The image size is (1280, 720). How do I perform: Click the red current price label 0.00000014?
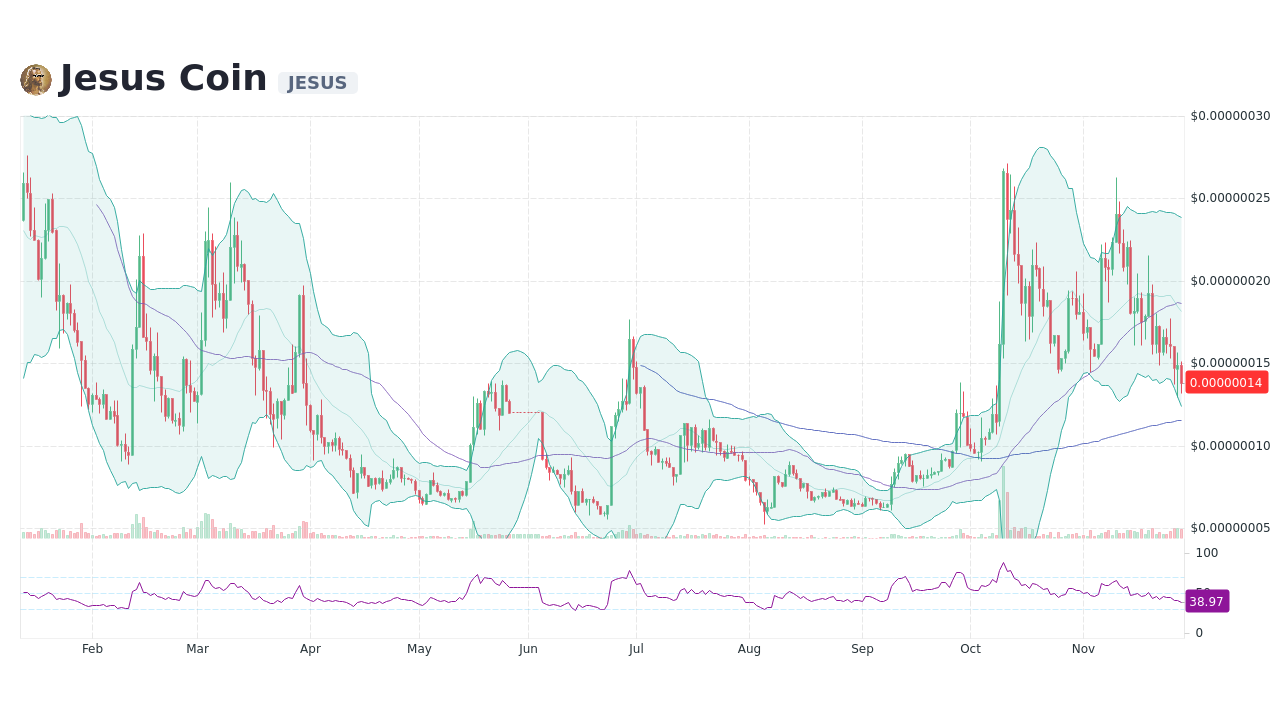1227,382
